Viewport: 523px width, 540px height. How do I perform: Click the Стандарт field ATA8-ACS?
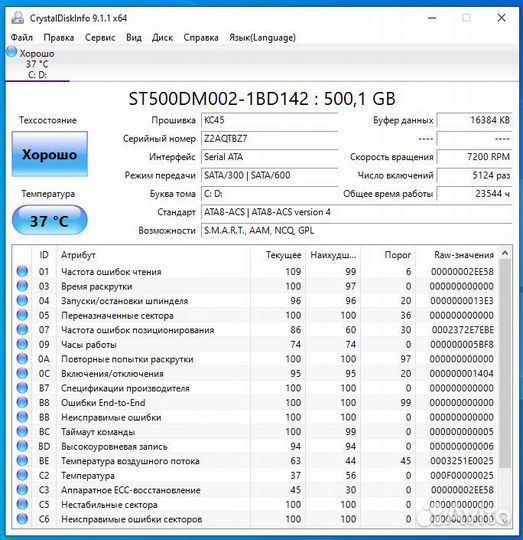coord(356,212)
